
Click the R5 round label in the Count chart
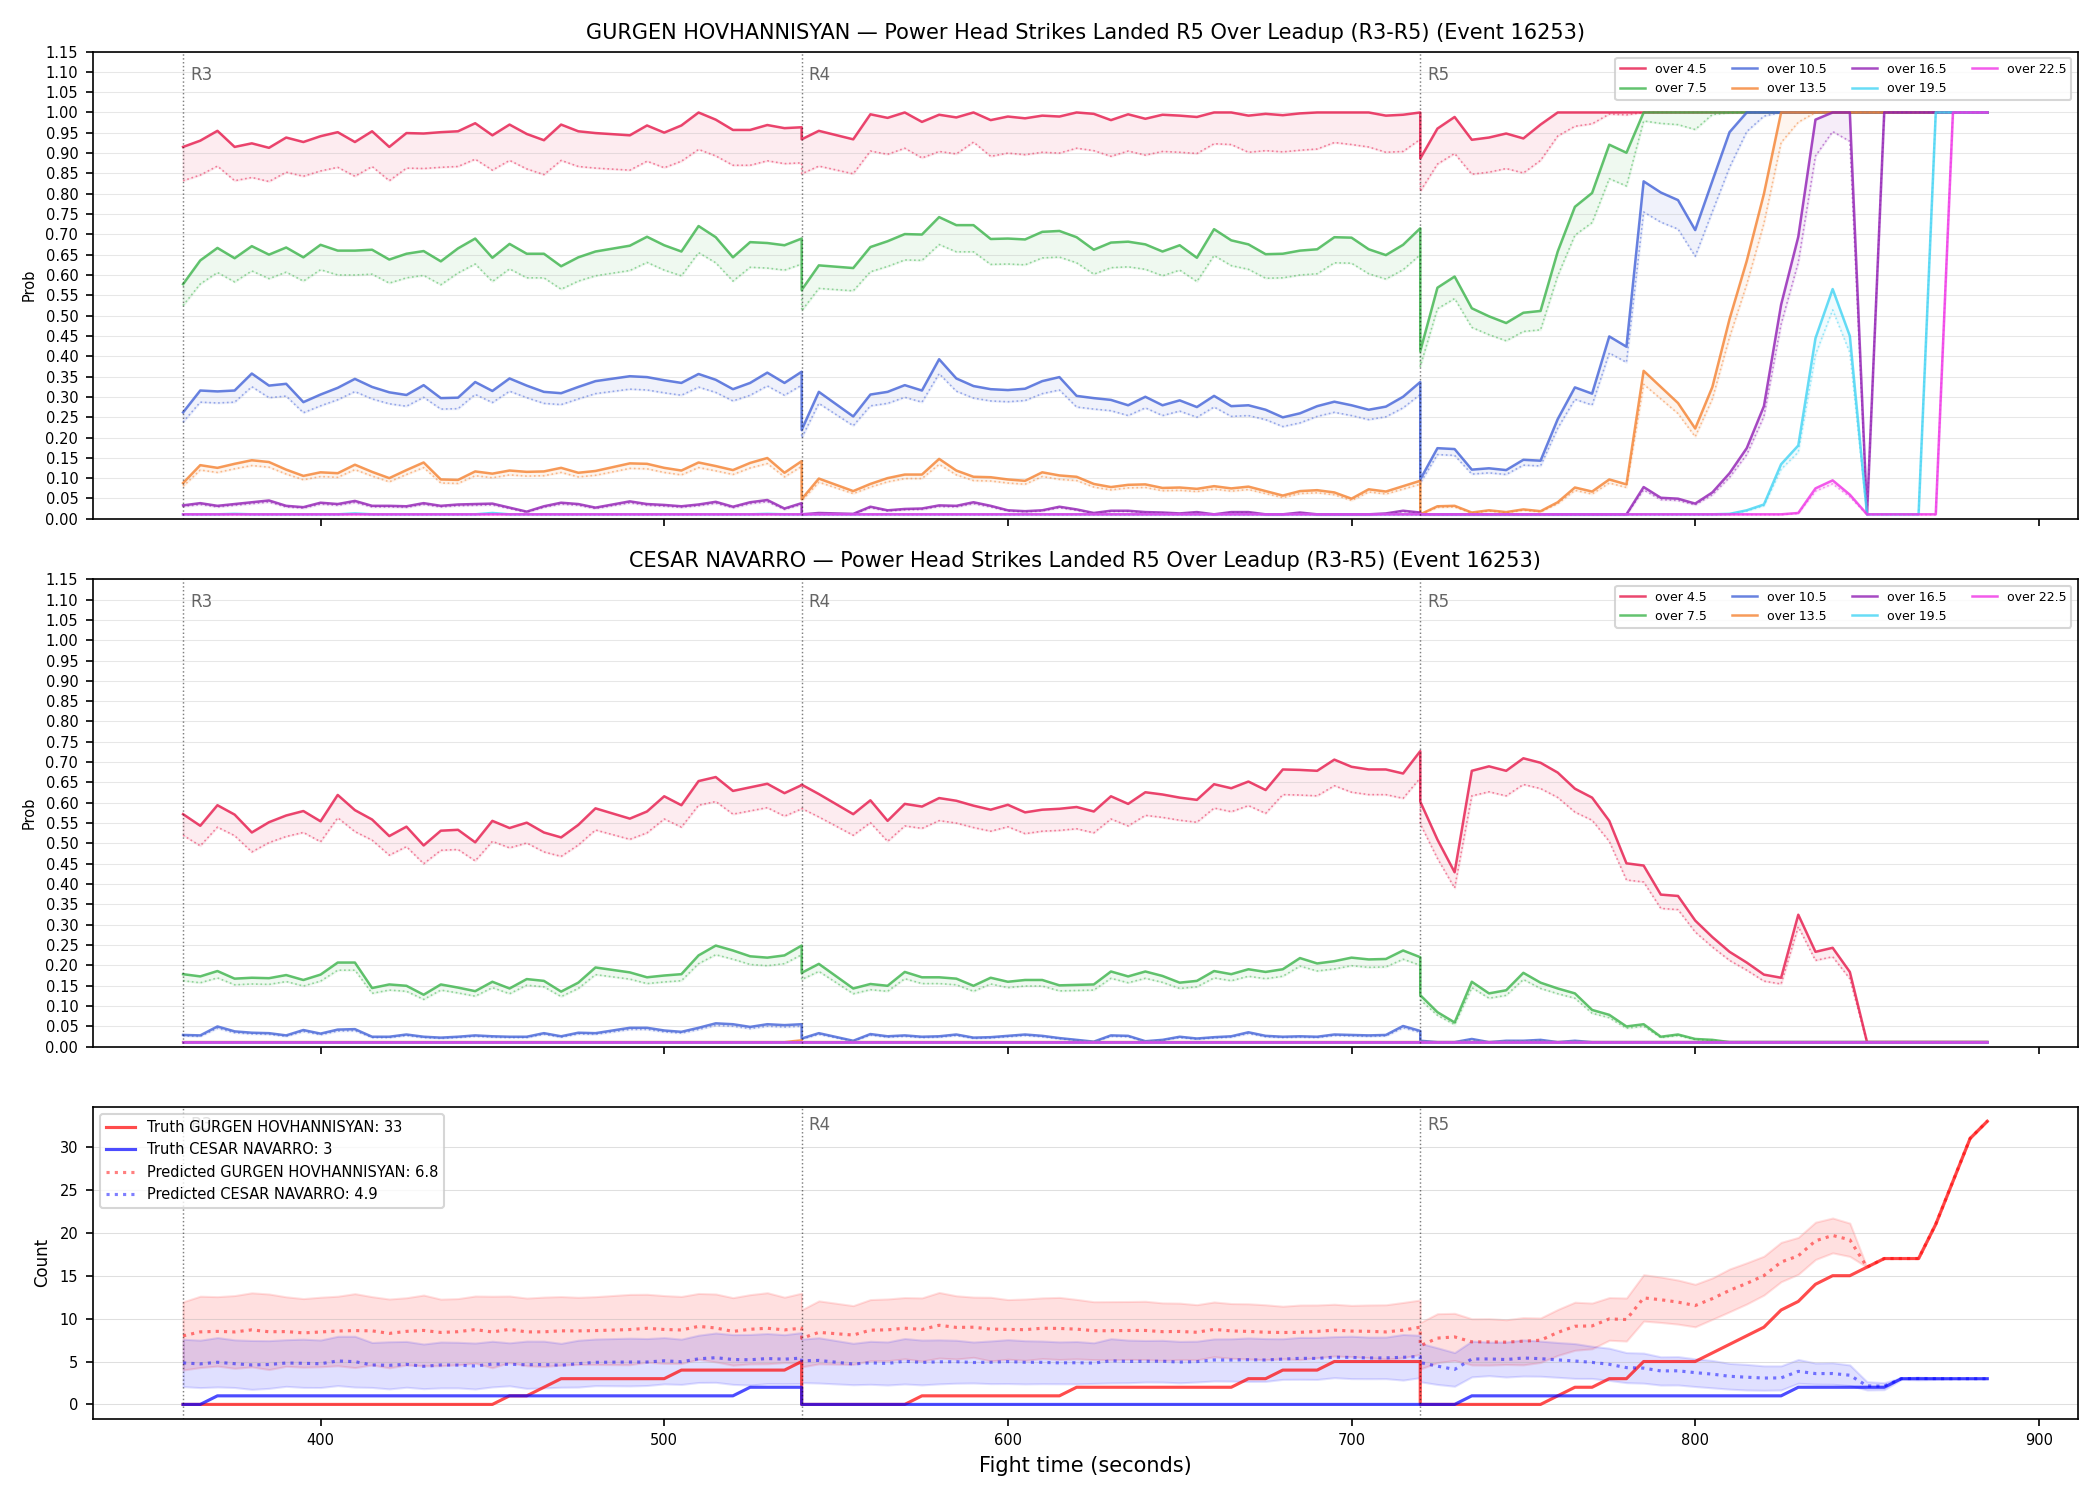1438,1124
